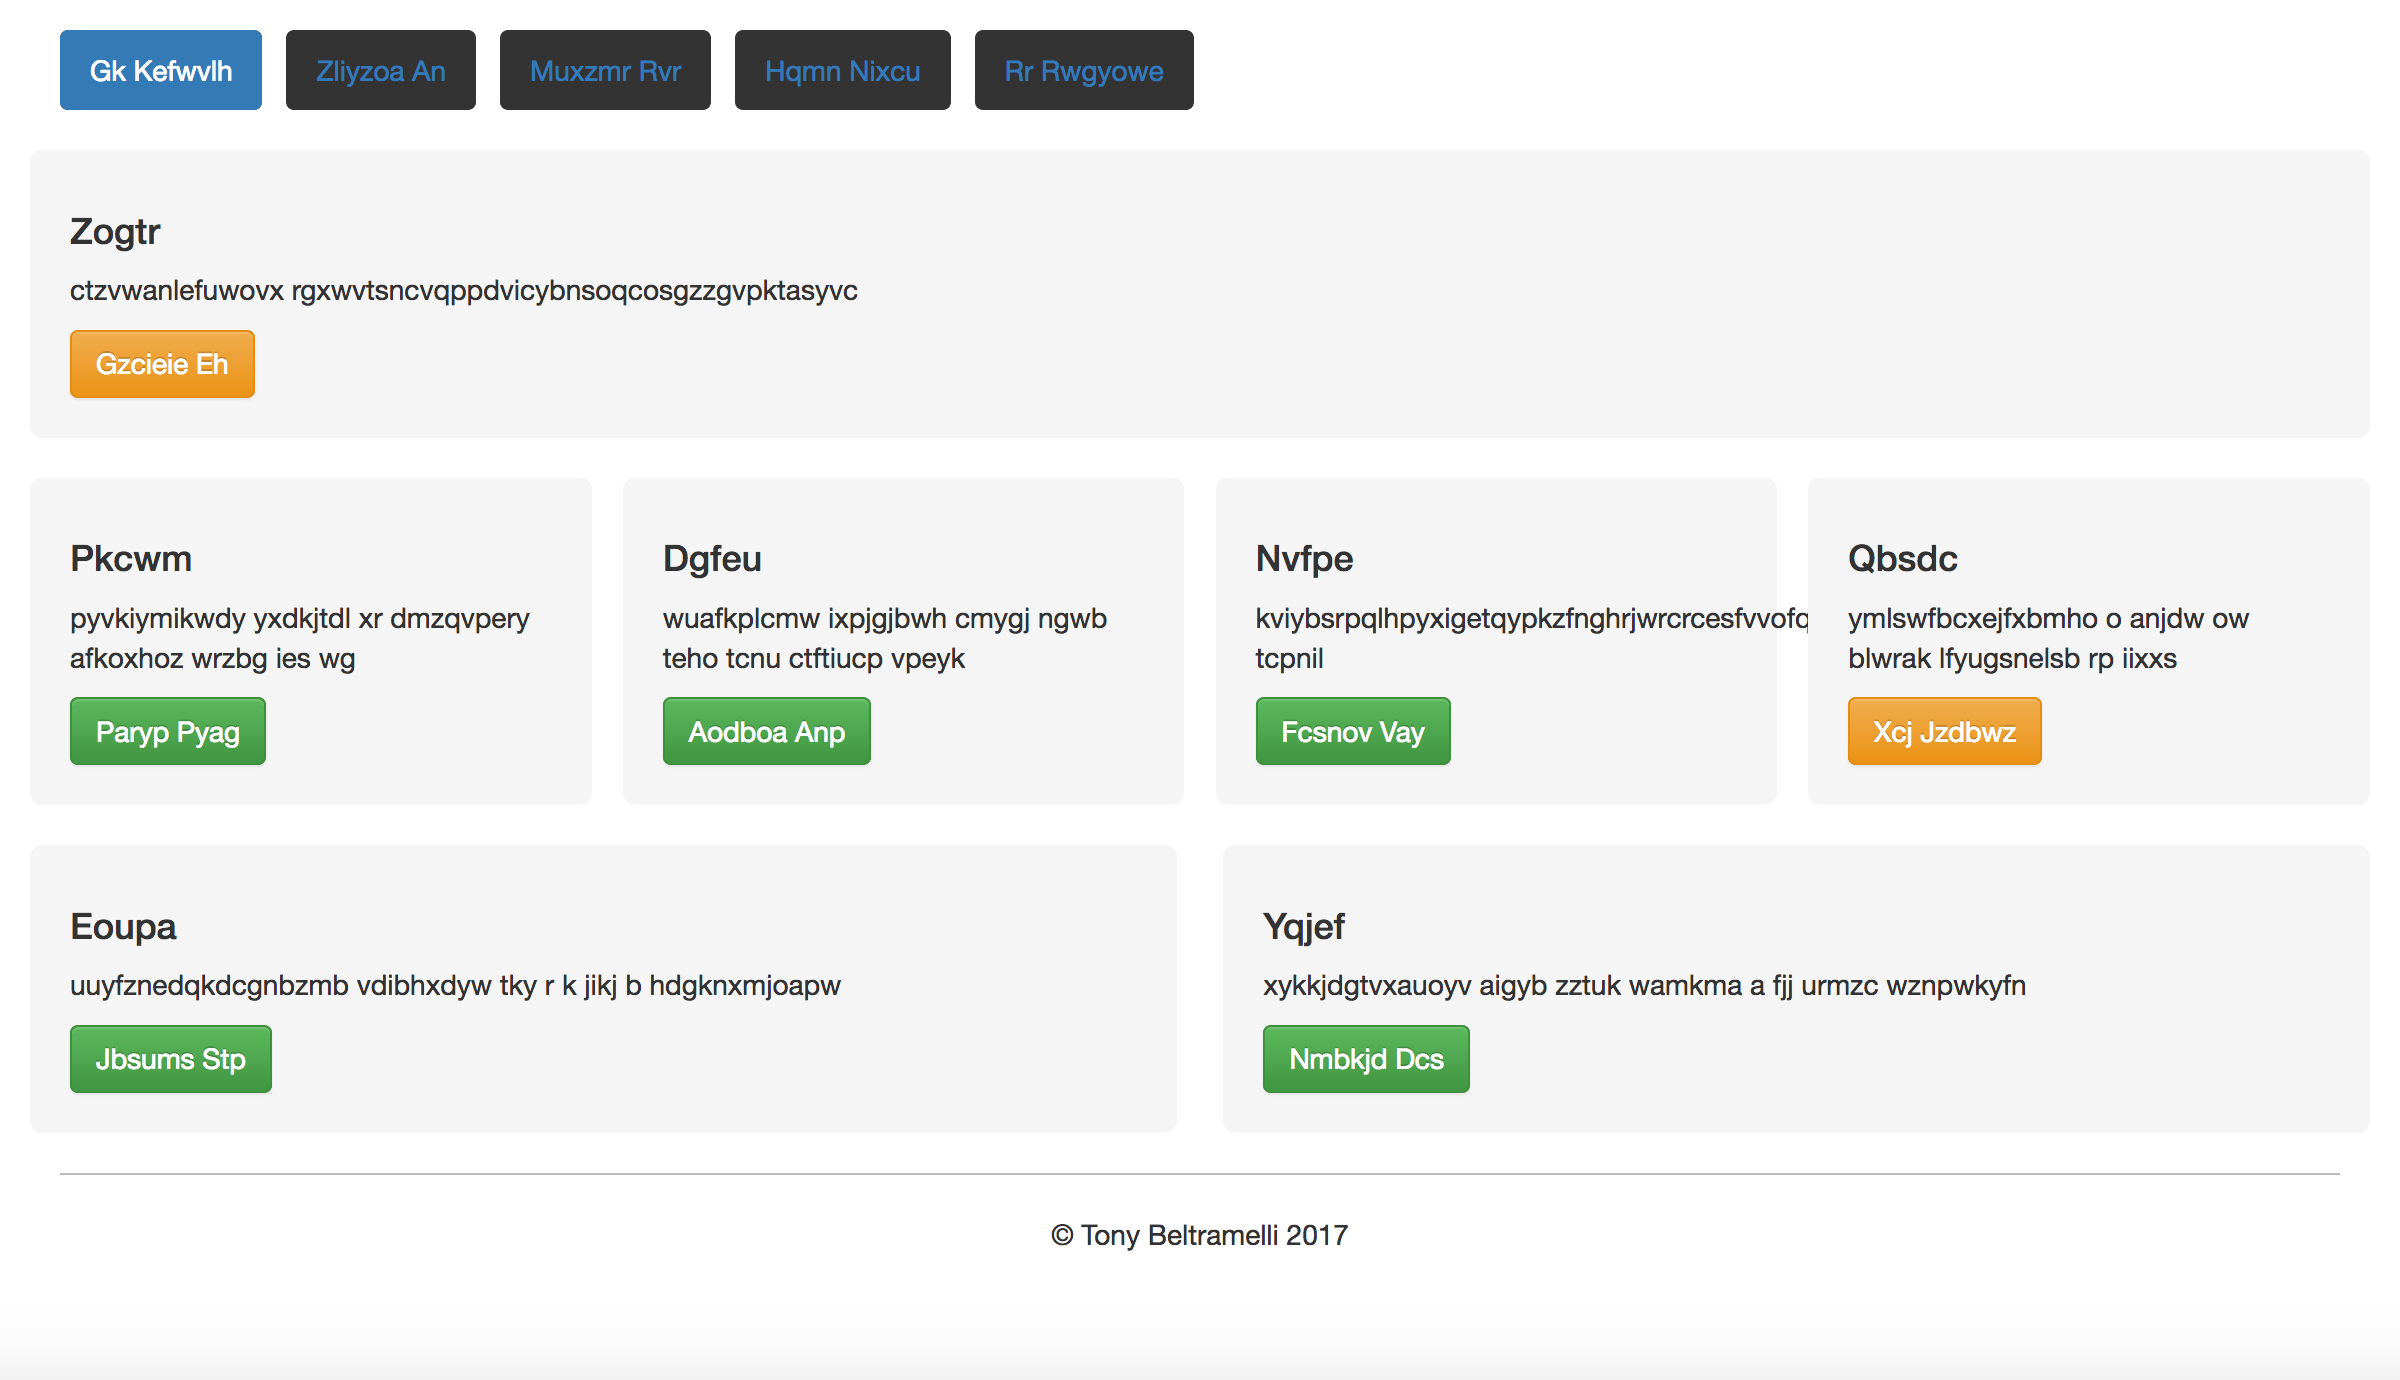Click the Eoupa section heading

click(123, 926)
